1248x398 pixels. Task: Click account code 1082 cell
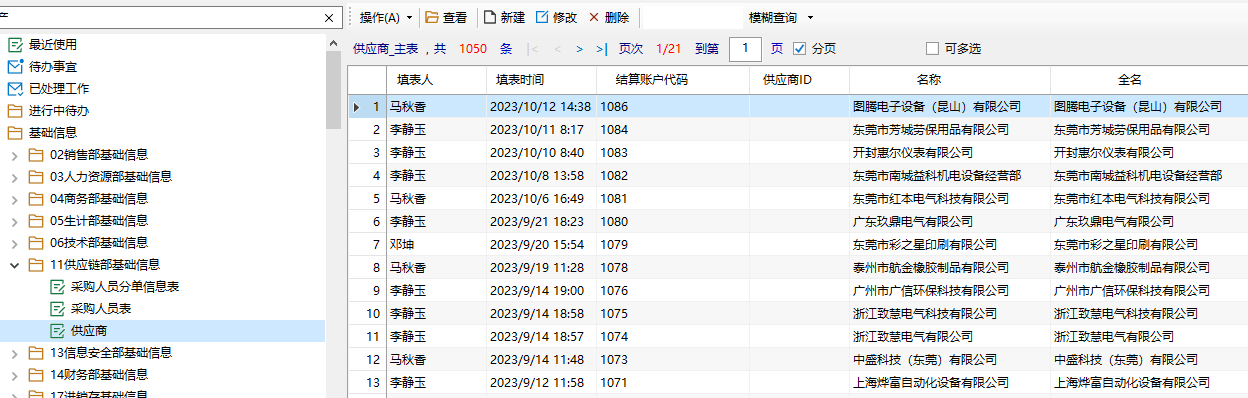point(672,175)
